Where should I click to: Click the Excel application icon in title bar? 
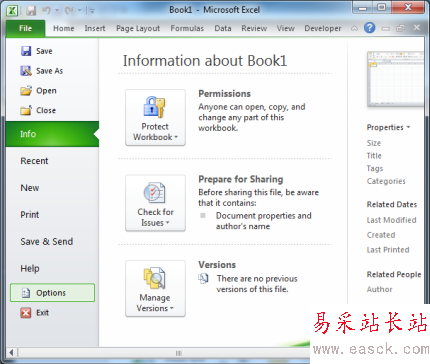pos(12,11)
